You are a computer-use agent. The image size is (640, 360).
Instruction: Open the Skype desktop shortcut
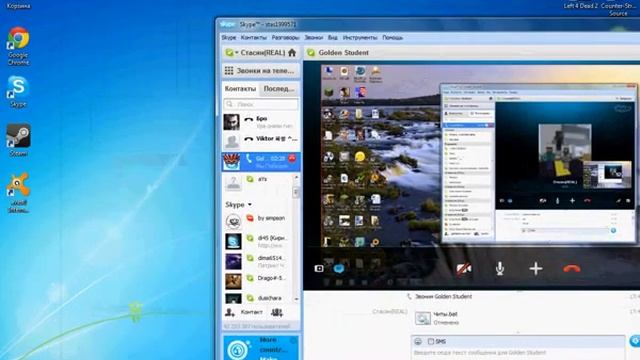click(18, 91)
